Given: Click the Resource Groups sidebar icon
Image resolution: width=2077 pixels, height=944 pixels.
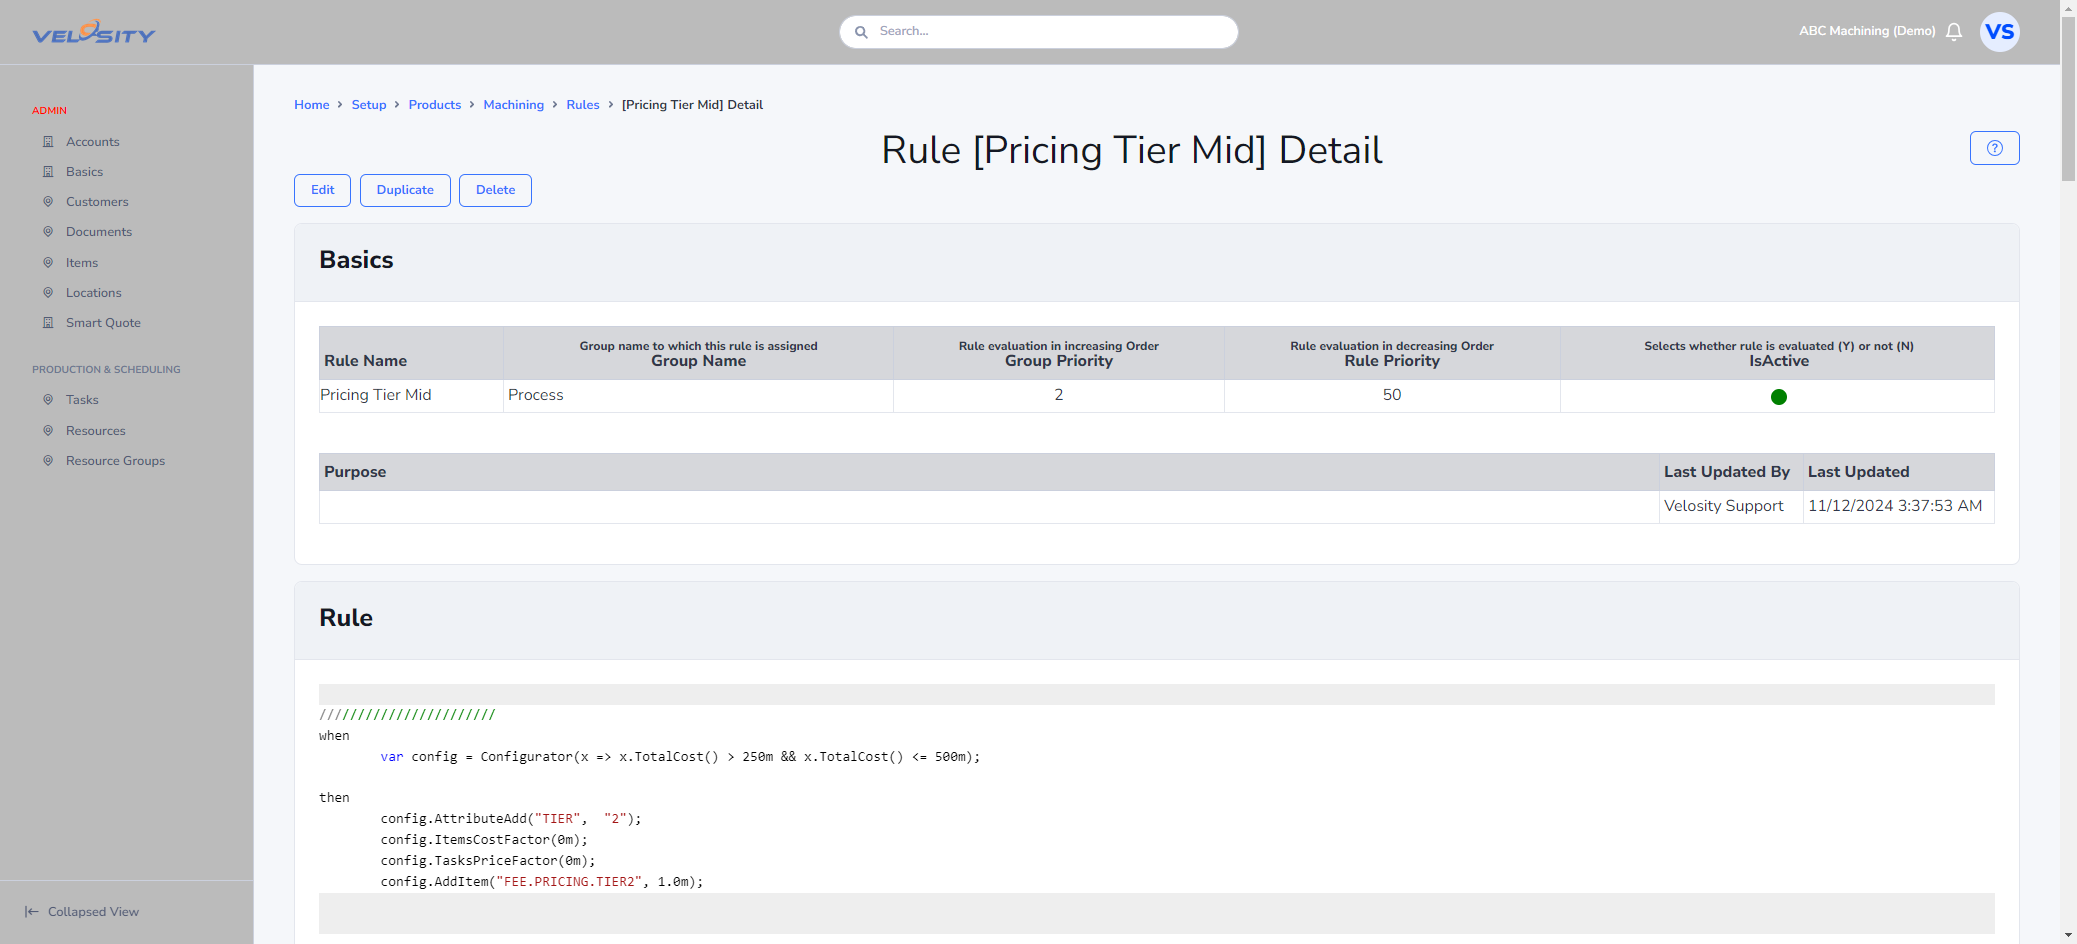Looking at the screenshot, I should 48,461.
